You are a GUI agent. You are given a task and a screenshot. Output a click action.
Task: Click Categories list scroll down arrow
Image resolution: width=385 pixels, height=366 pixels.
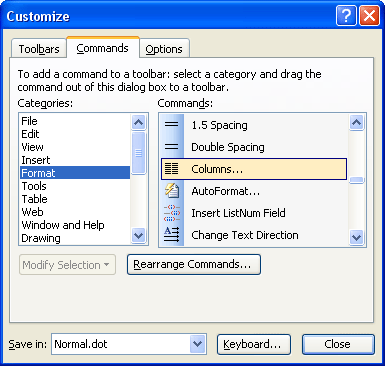click(138, 236)
